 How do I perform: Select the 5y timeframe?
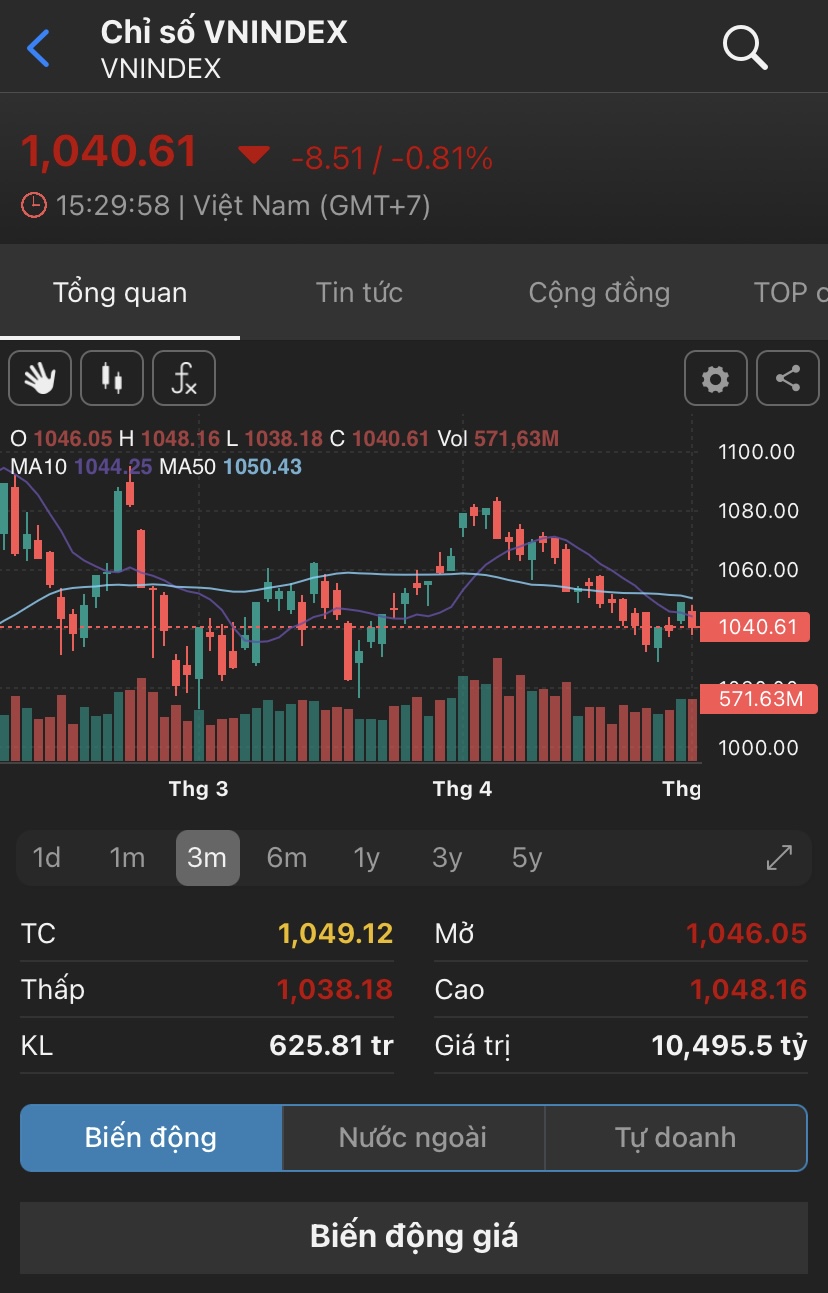point(527,858)
